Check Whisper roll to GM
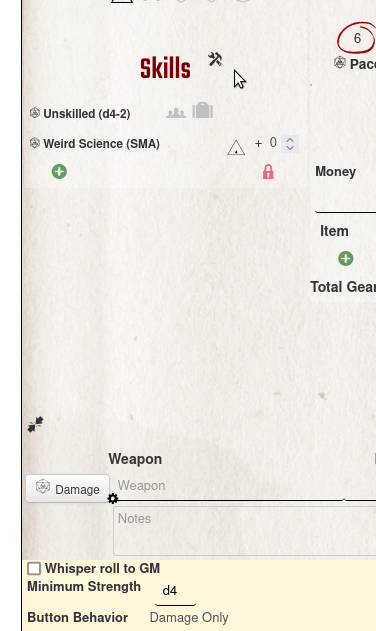The height and width of the screenshot is (631, 376). [34, 569]
